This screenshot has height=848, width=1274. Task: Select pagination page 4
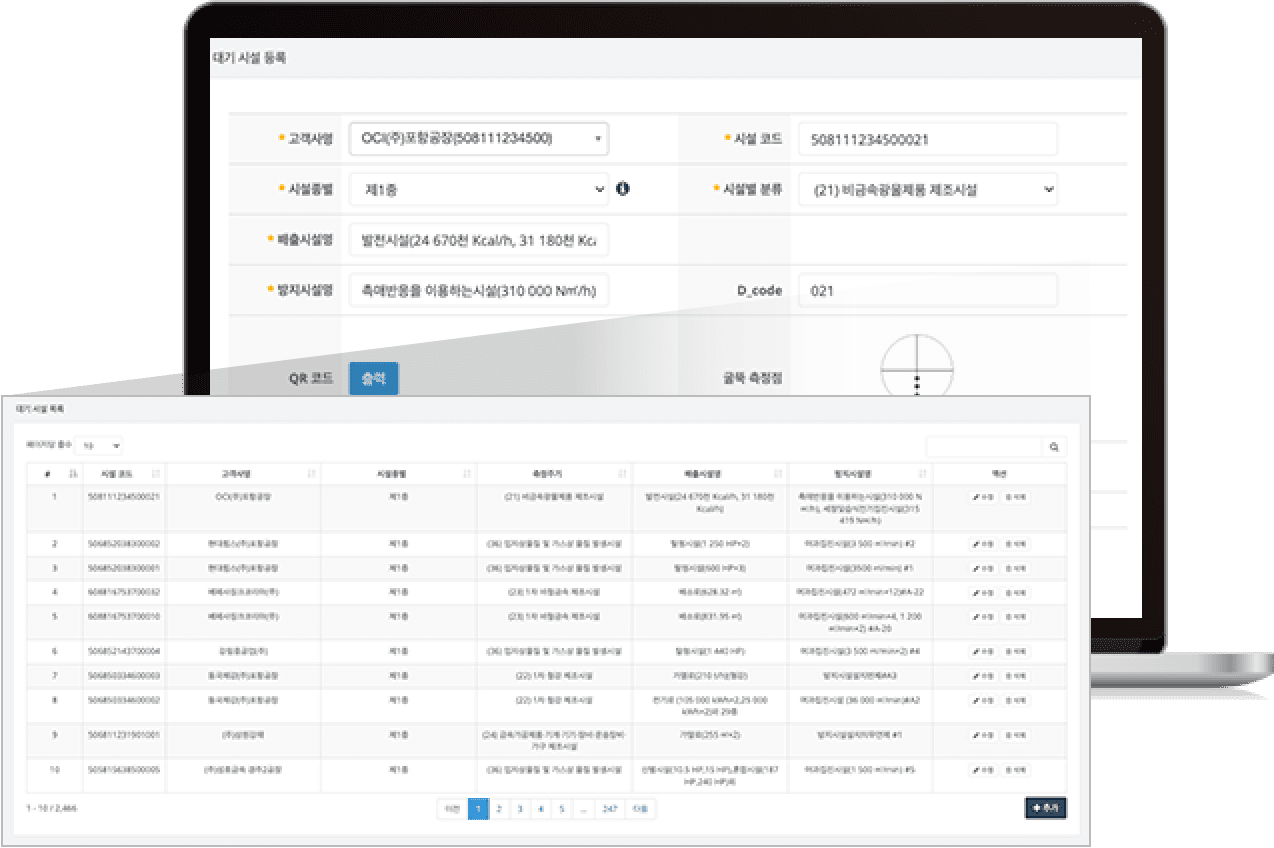(541, 809)
